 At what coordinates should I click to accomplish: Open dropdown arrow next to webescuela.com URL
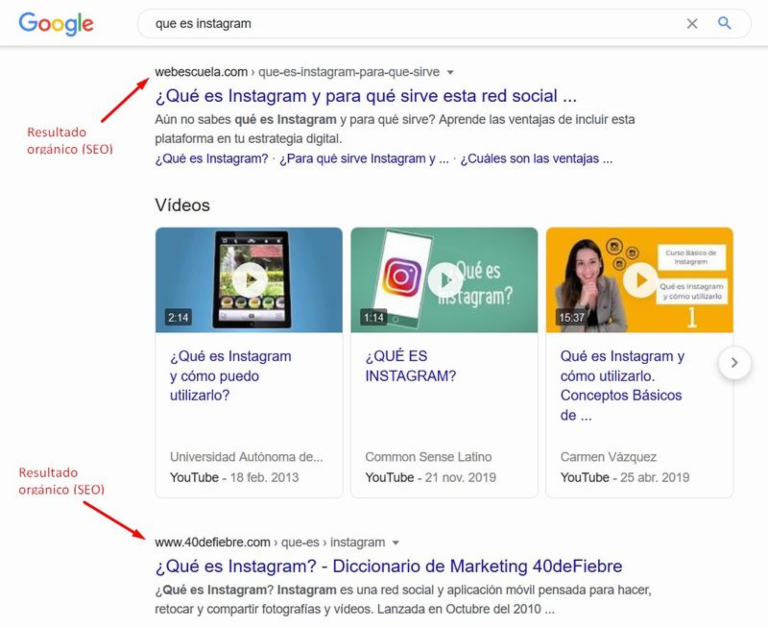coord(450,72)
